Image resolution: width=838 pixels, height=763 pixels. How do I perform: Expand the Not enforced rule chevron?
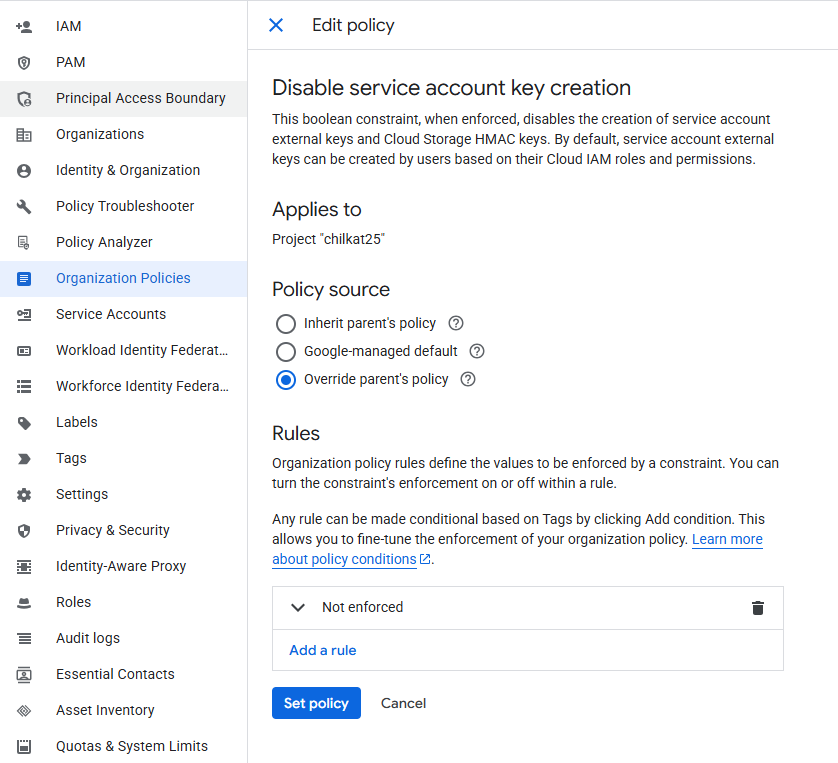point(298,608)
